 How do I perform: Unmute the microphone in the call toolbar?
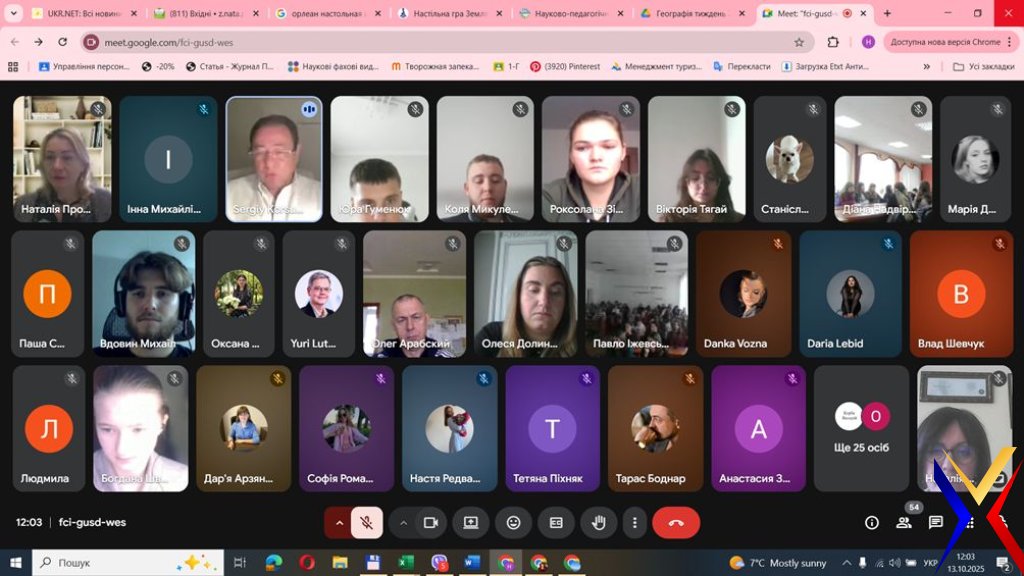(367, 522)
